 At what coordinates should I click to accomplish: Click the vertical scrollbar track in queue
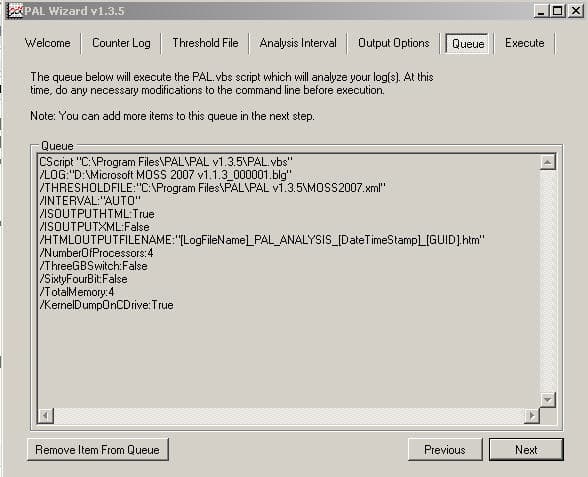pos(548,281)
